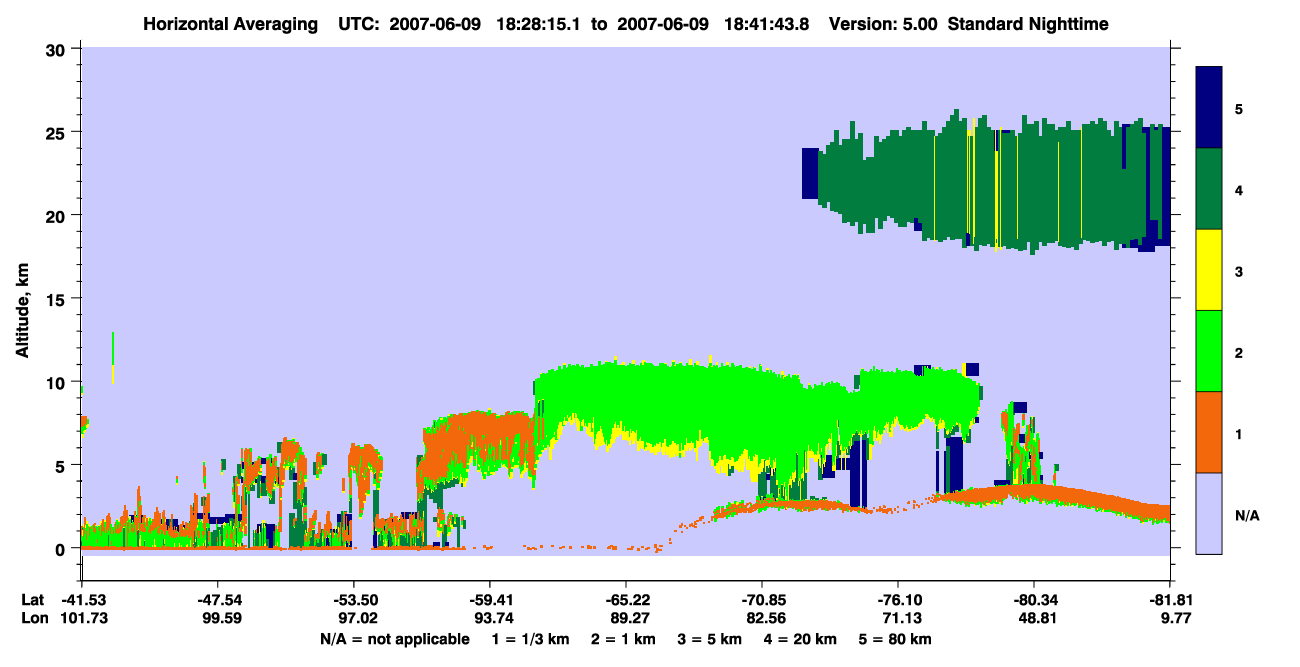Click the y-axis tick label 10
Screen dimensions: 1300x667
click(58, 382)
